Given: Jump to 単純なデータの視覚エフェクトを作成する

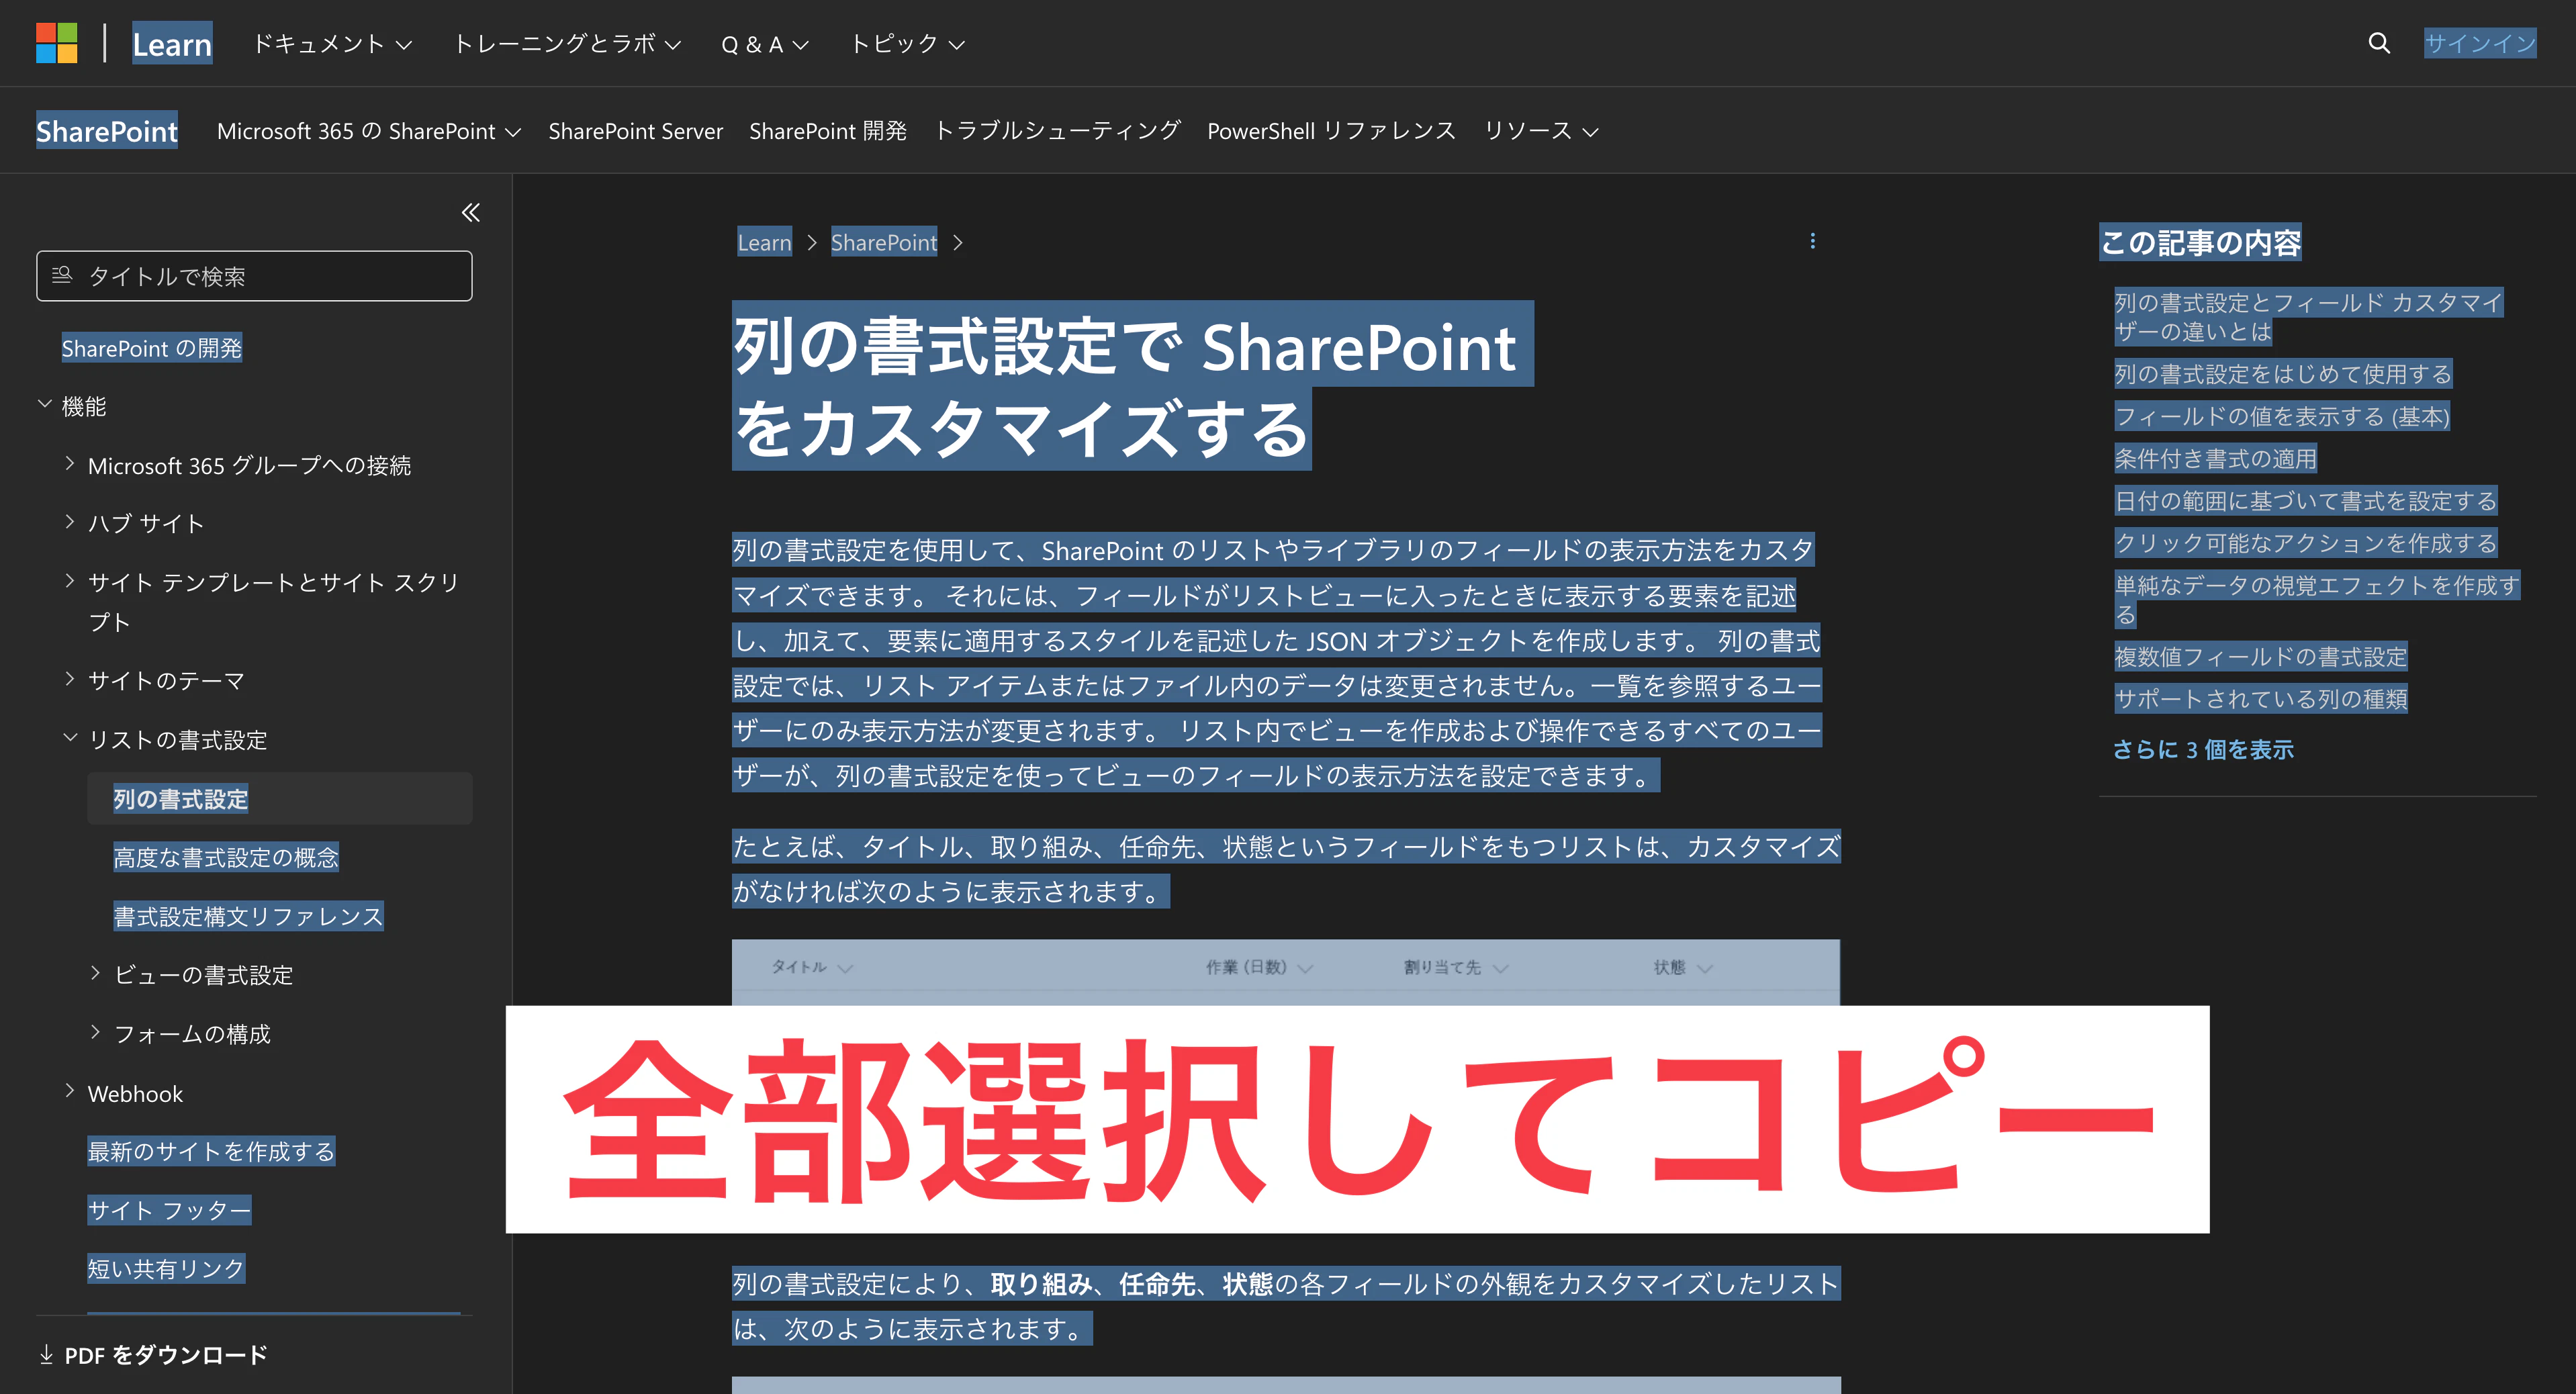Looking at the screenshot, I should click(x=2317, y=599).
